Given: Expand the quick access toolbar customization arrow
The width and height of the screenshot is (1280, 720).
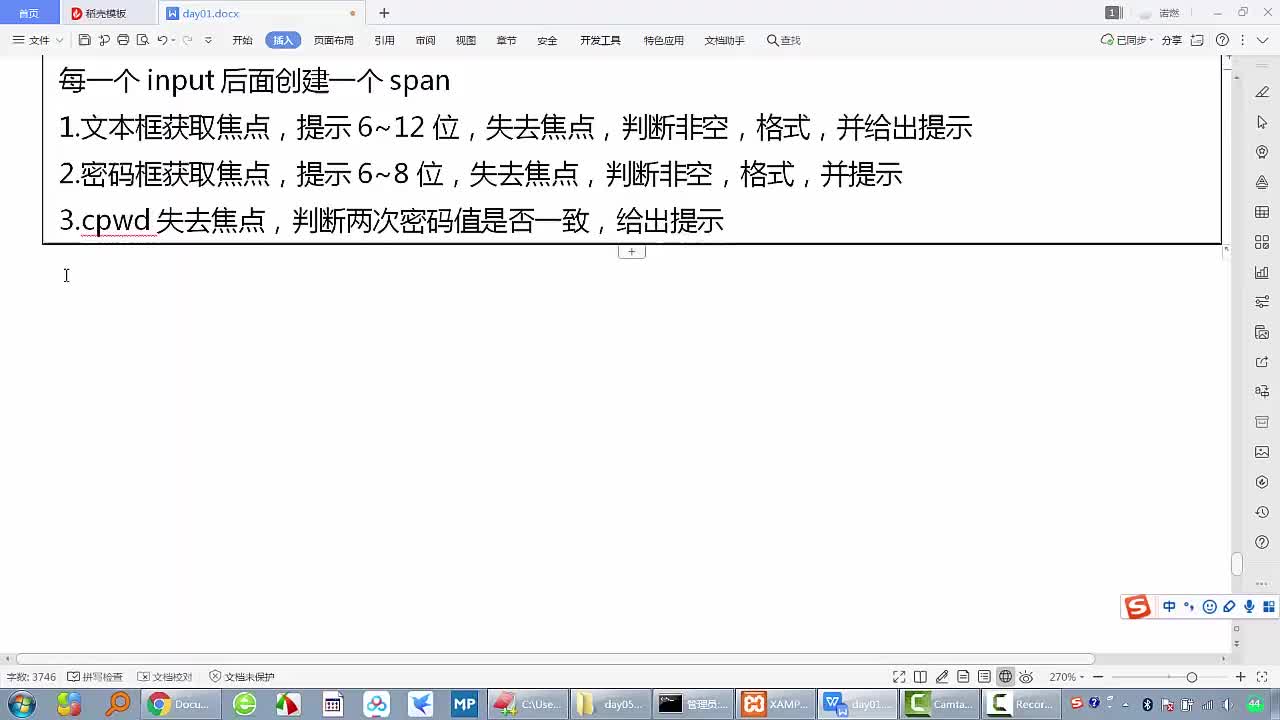Looking at the screenshot, I should [208, 40].
